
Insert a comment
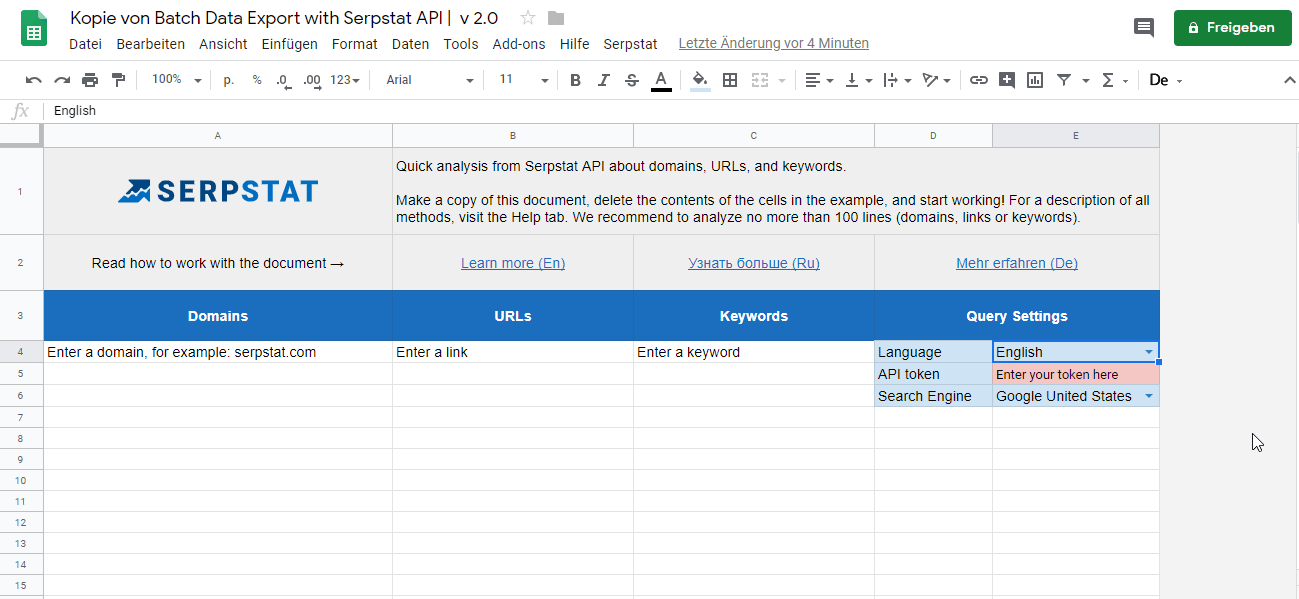tap(1007, 80)
